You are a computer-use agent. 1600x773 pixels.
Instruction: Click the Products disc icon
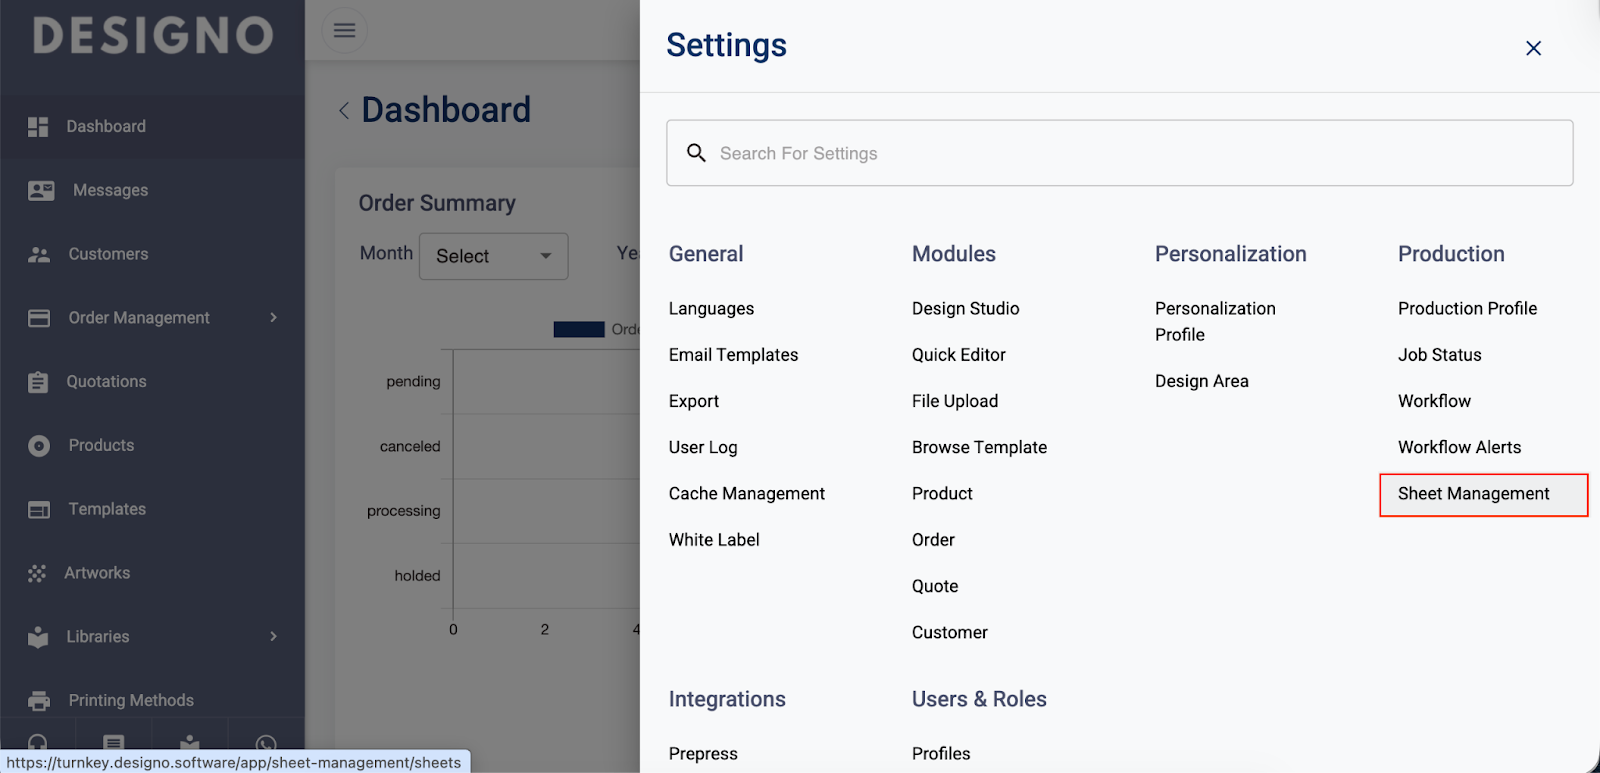coord(39,446)
